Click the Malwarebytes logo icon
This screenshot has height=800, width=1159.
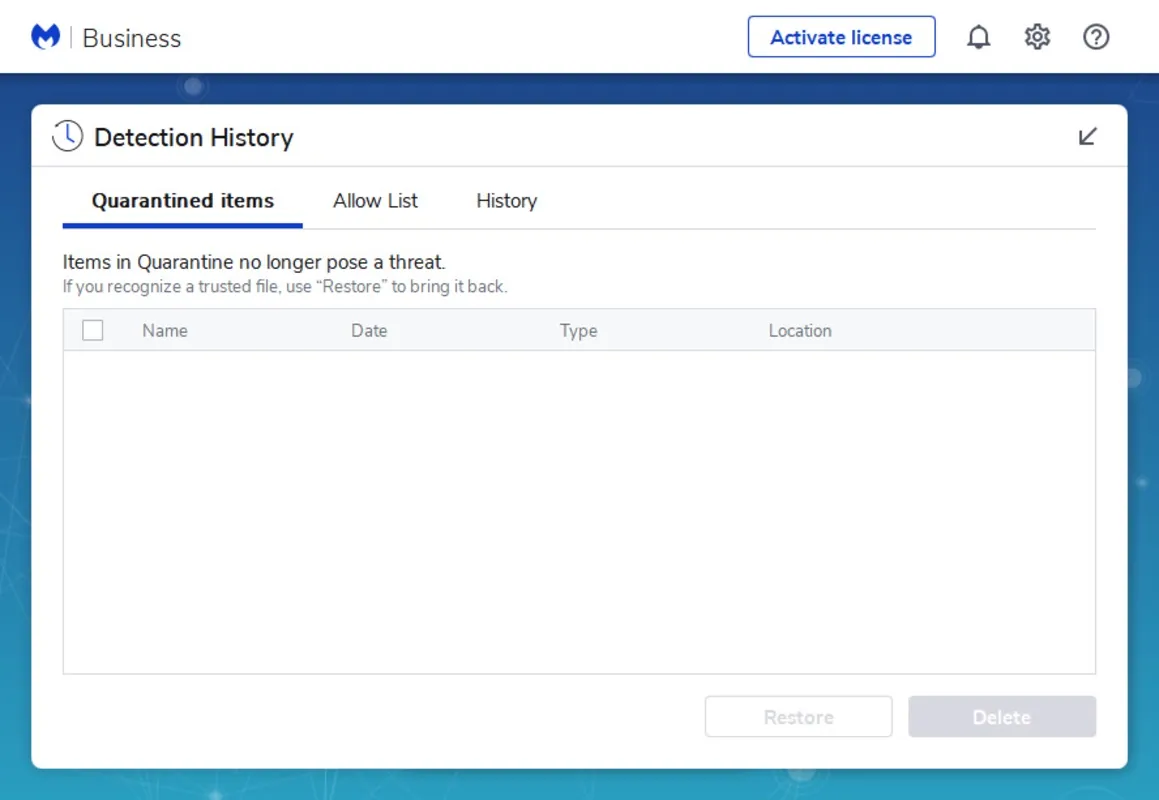45,36
